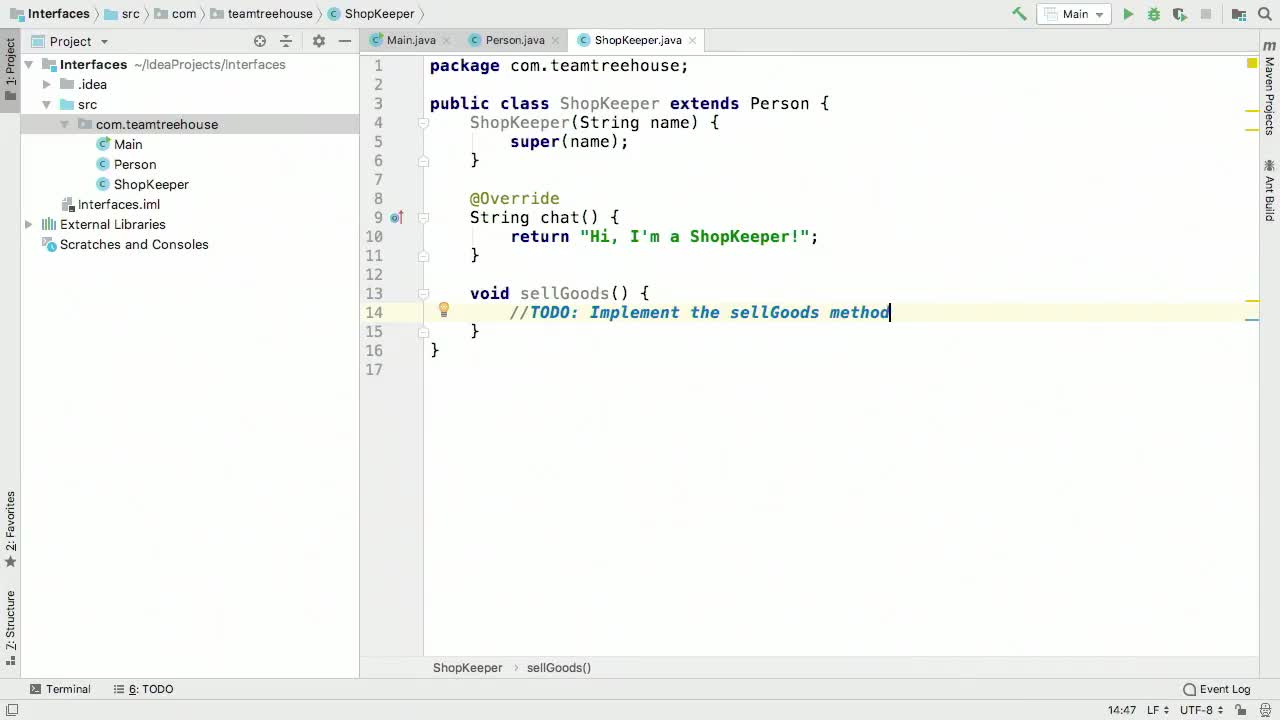
Task: Expand the .idea folder
Action: [x=46, y=85]
